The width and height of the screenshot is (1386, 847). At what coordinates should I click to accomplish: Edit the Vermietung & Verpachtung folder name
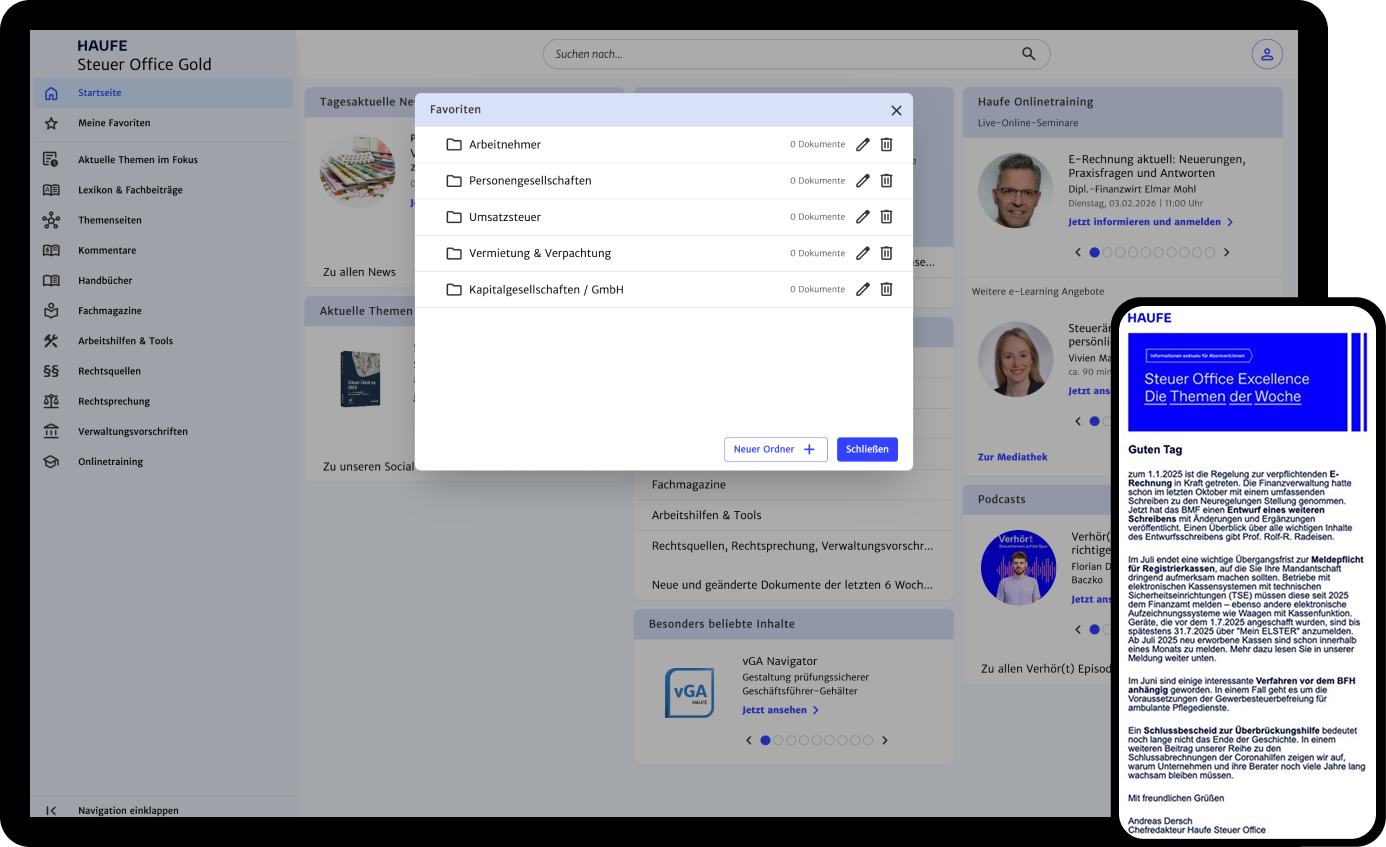[863, 253]
